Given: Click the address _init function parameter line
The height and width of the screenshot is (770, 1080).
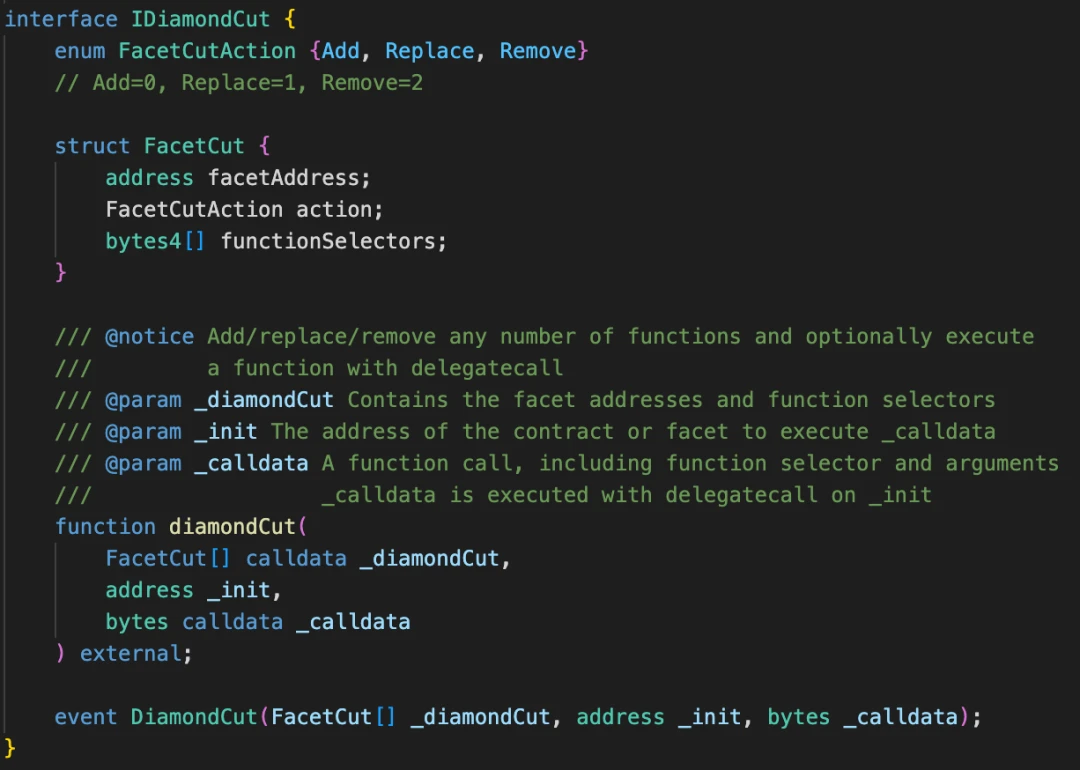Looking at the screenshot, I should (x=194, y=590).
